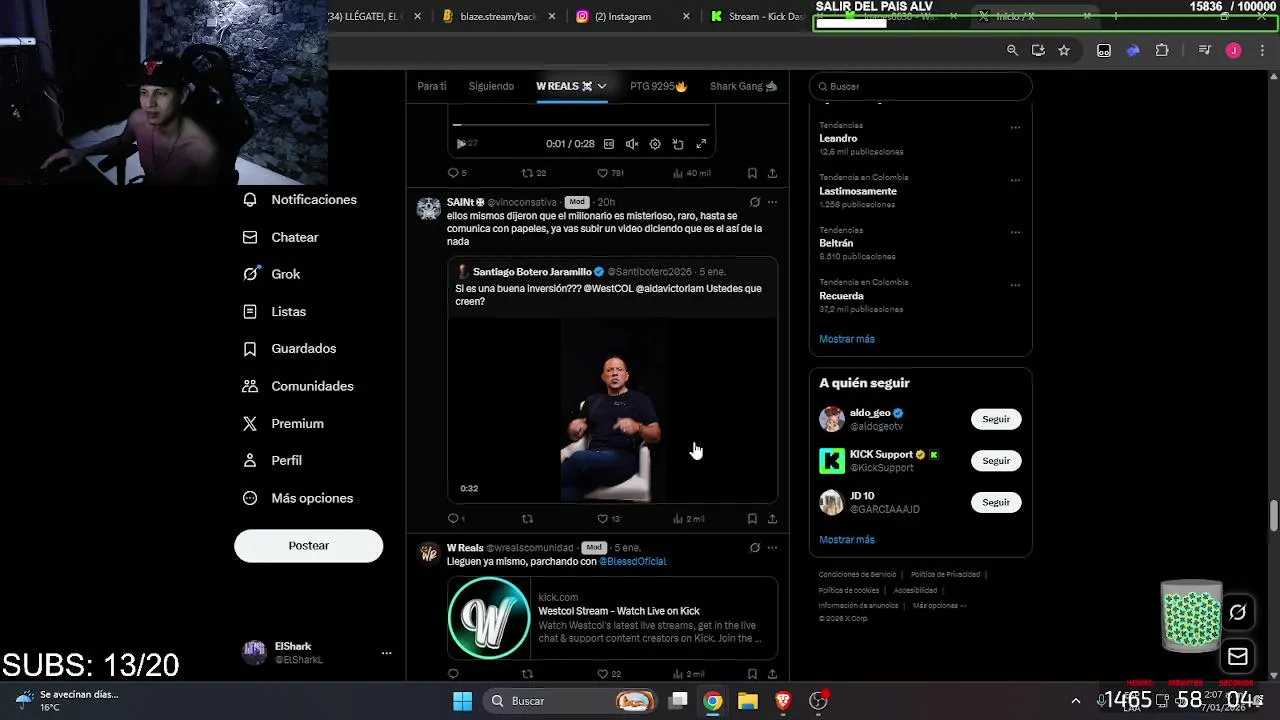Open the @BlessdOficial mention link
This screenshot has width=1280, height=720.
[x=632, y=562]
